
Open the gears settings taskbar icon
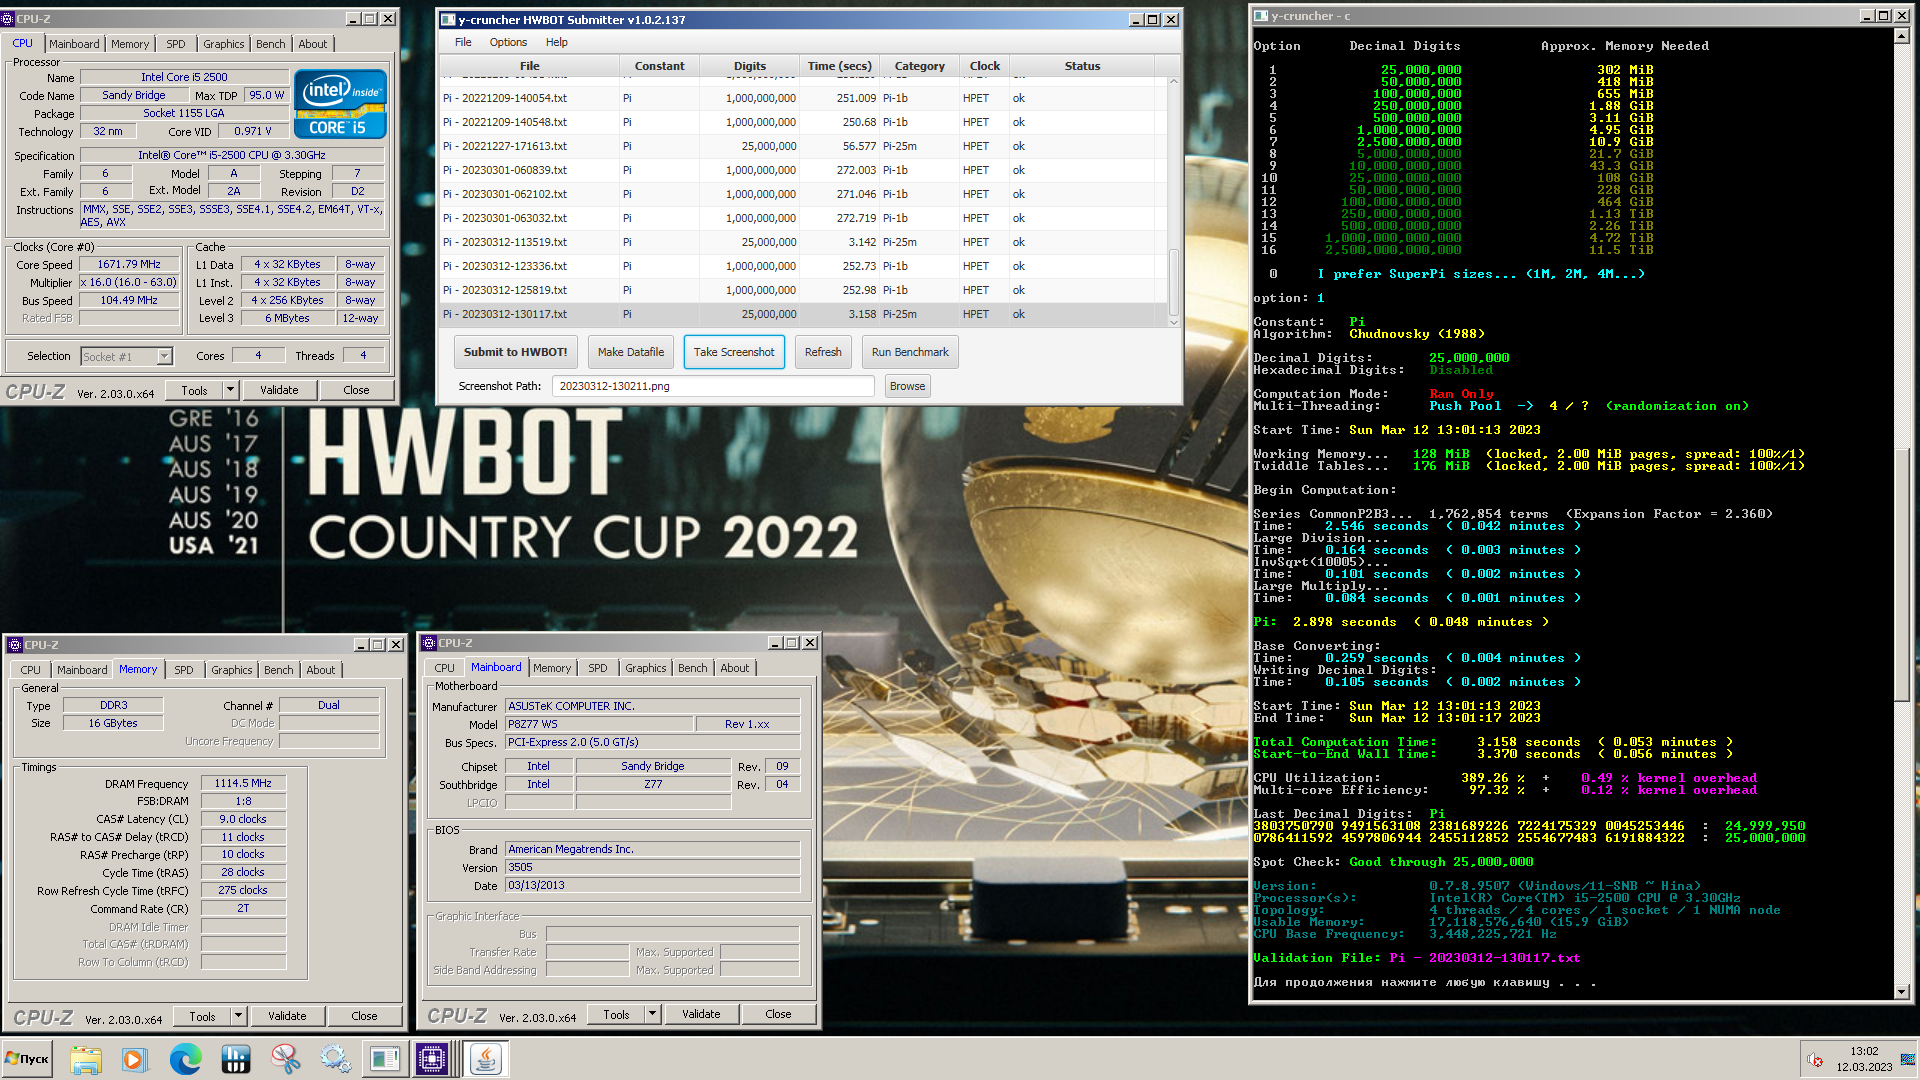(x=335, y=1059)
